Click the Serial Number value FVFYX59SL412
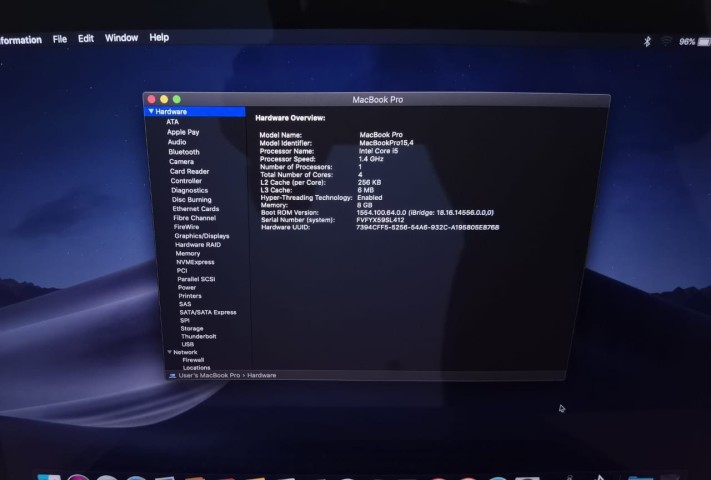This screenshot has height=480, width=711. 380,220
